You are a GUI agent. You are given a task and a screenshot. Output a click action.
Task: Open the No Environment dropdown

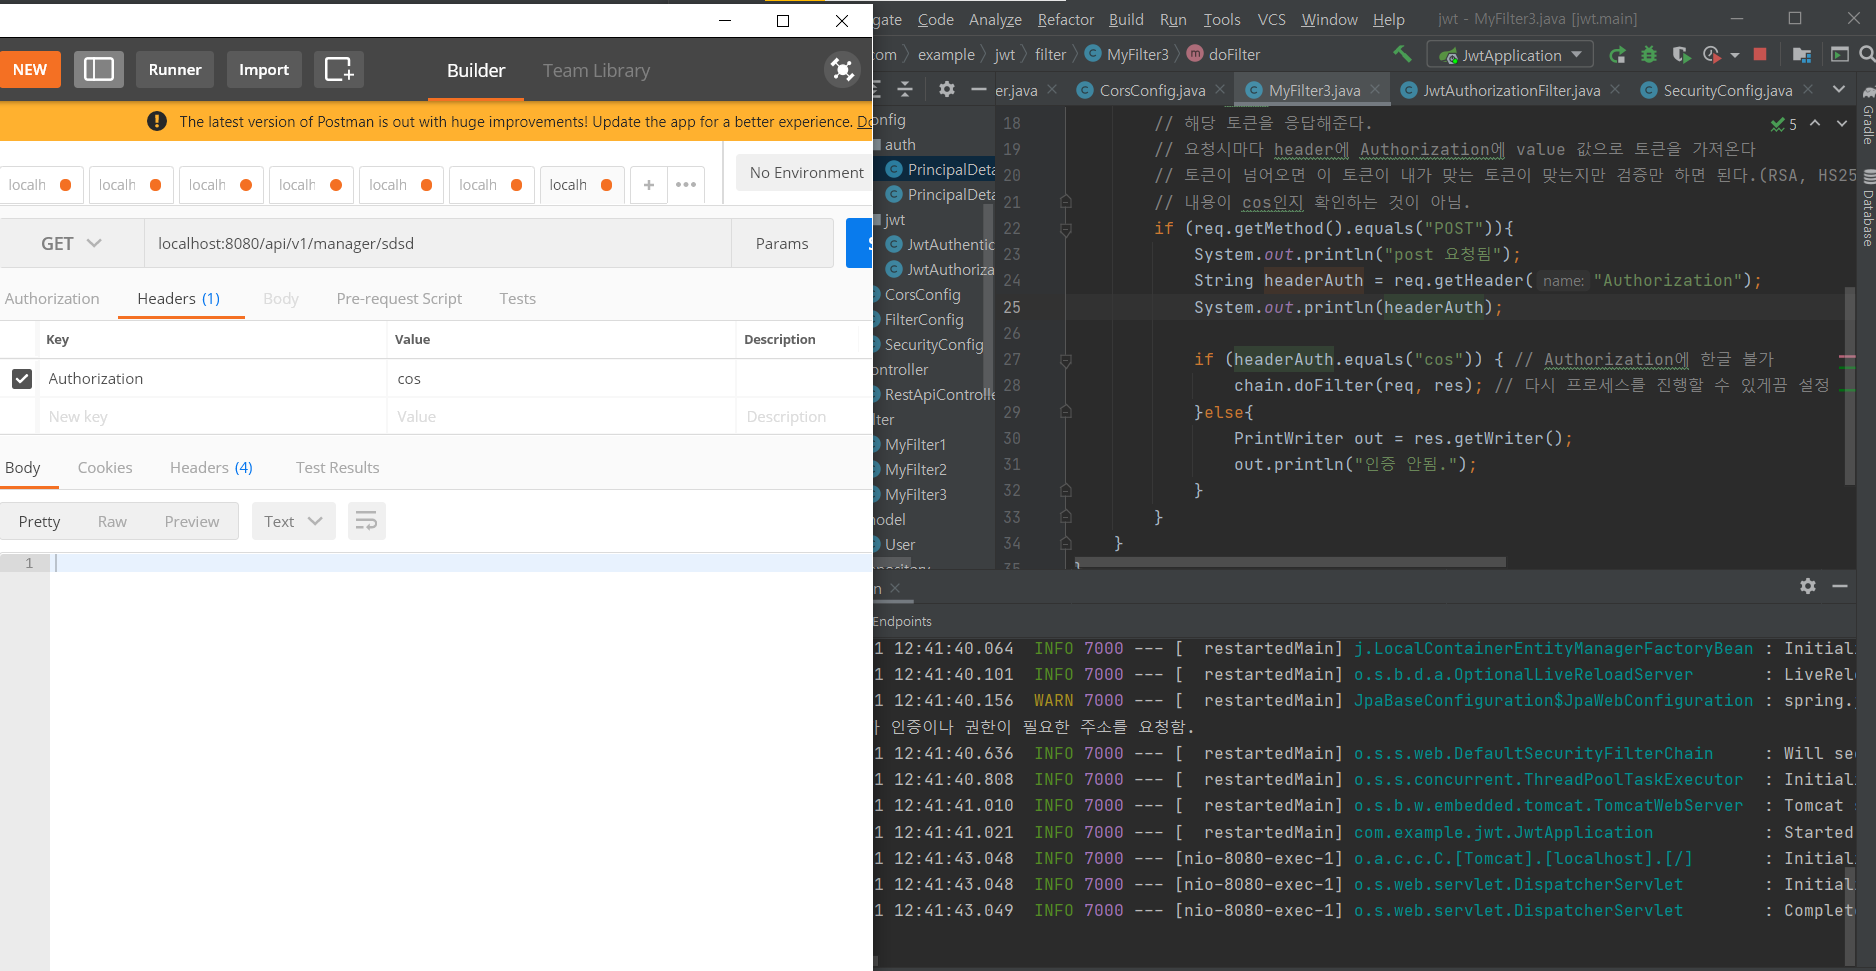(x=806, y=173)
